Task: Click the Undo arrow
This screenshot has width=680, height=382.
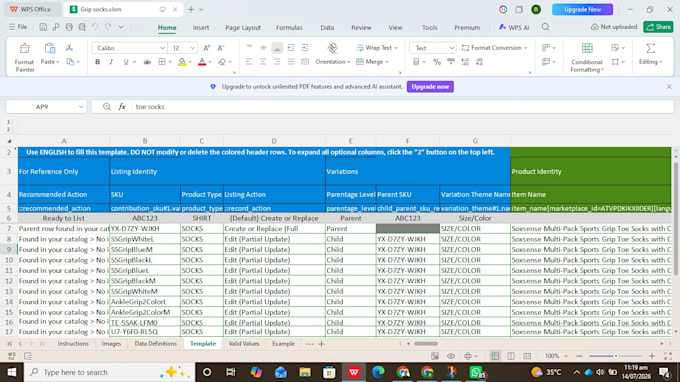Action: (95, 27)
